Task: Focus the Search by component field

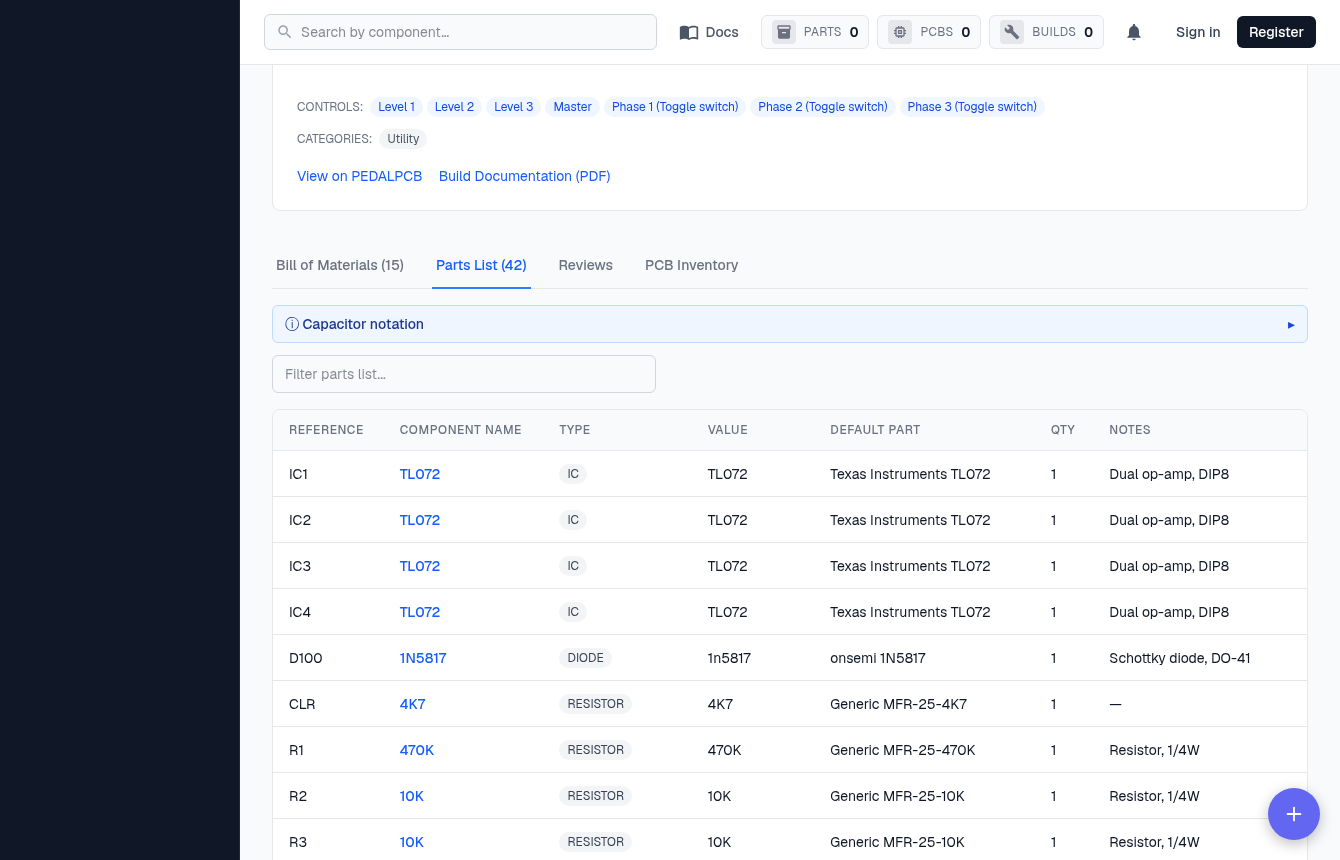Action: pos(460,32)
